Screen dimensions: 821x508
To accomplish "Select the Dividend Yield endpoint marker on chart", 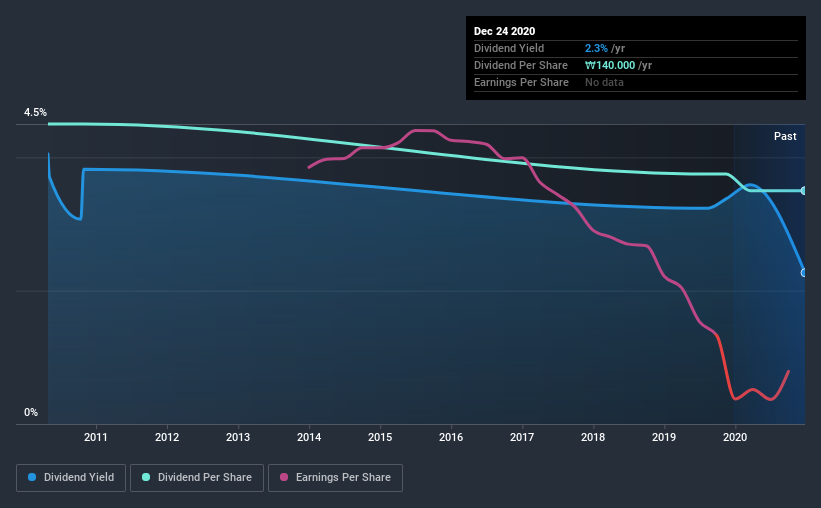I will point(803,273).
